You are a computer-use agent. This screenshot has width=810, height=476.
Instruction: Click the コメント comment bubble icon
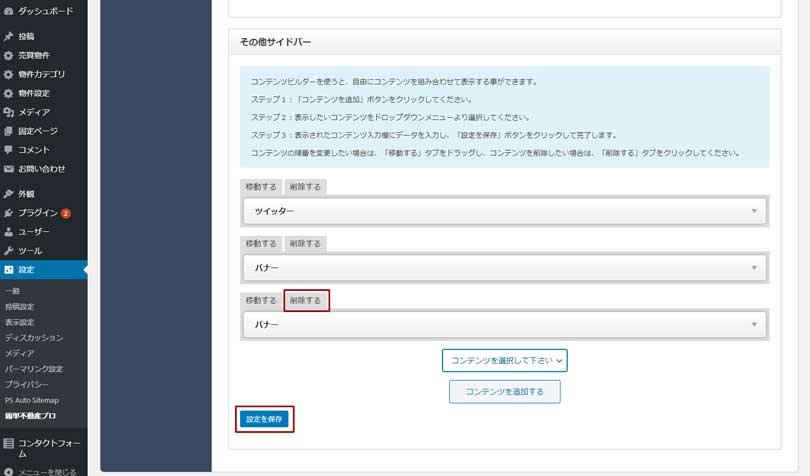9,150
